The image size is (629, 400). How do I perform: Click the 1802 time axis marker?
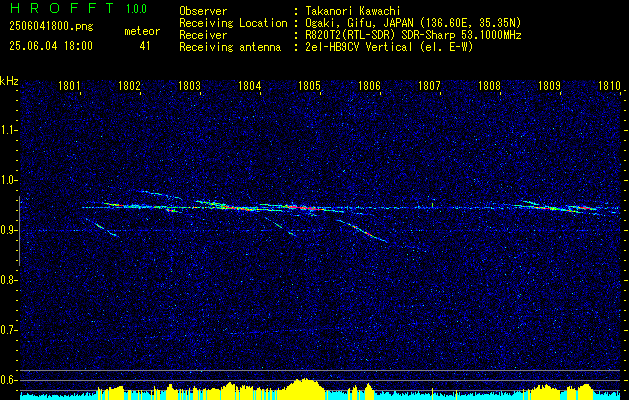click(x=129, y=86)
